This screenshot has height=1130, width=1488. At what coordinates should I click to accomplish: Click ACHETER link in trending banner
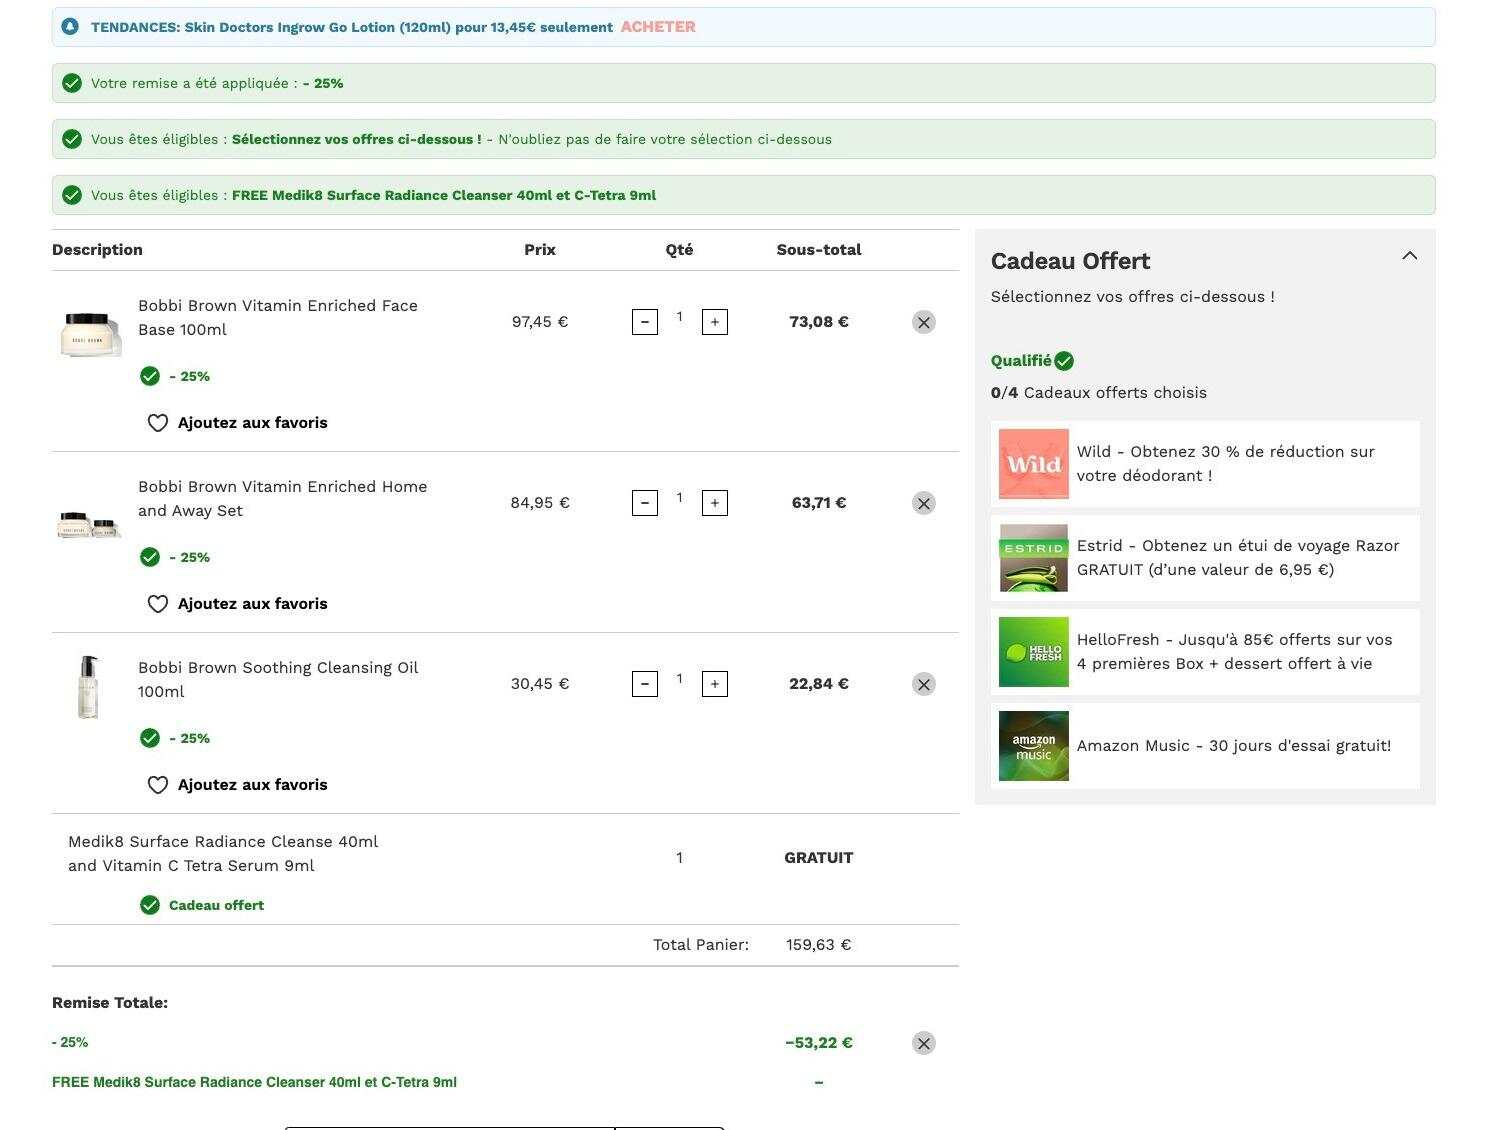[658, 27]
